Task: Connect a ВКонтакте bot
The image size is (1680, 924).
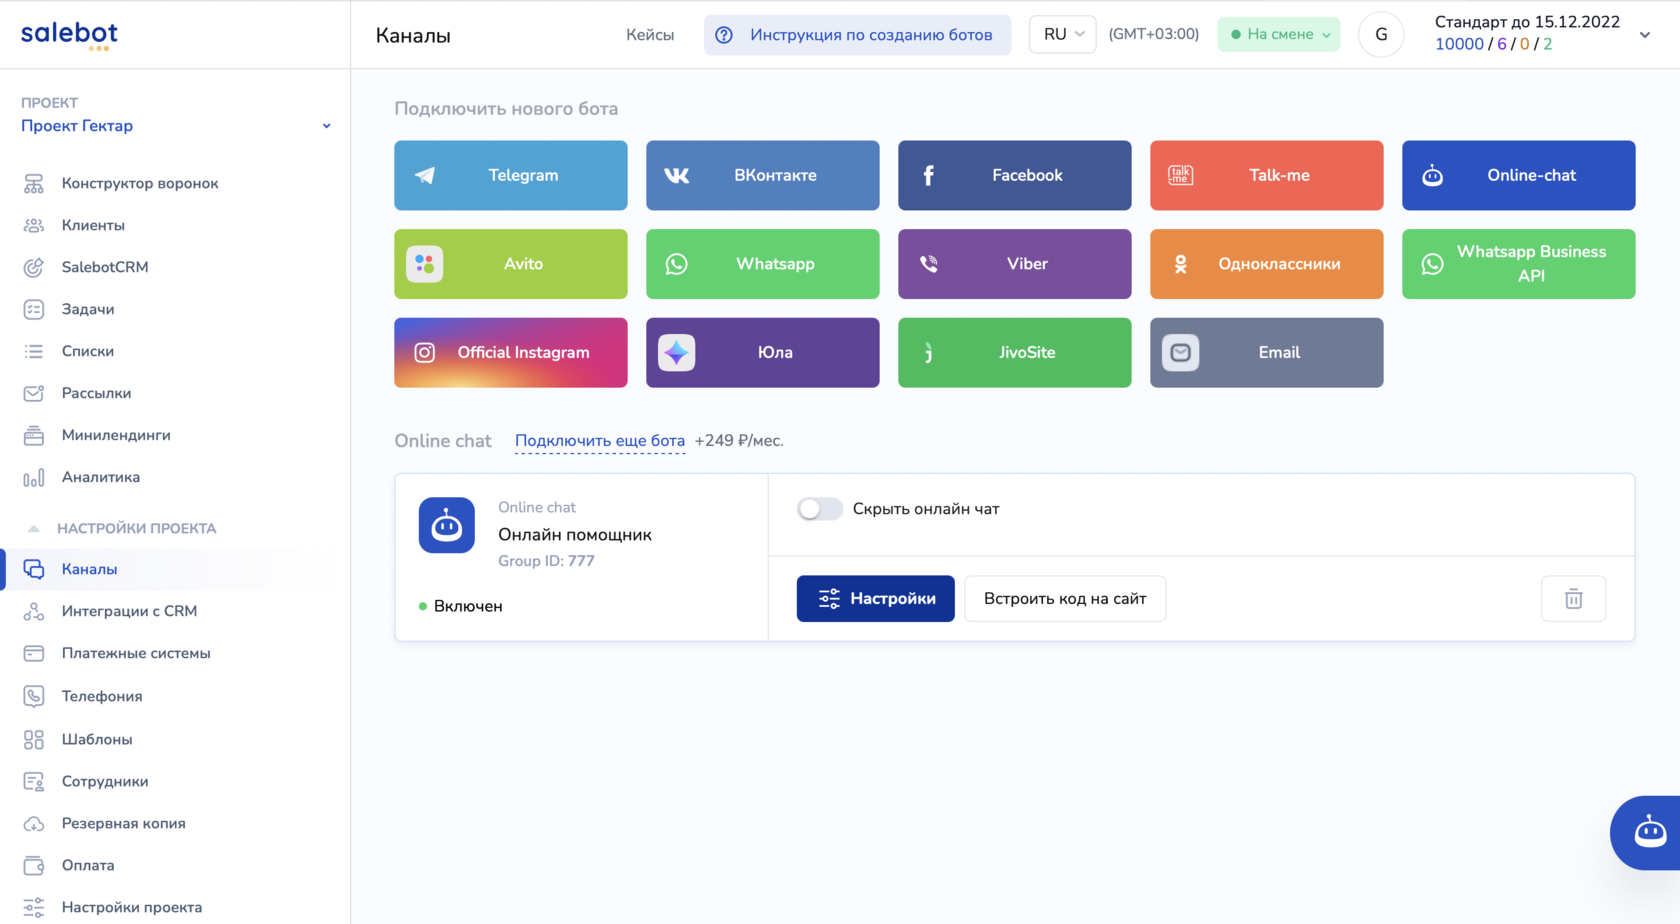Action: point(763,175)
